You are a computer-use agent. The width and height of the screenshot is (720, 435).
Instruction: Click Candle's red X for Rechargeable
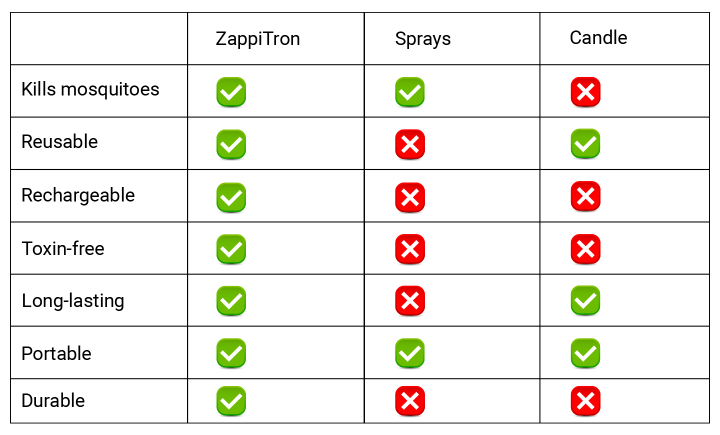point(585,196)
